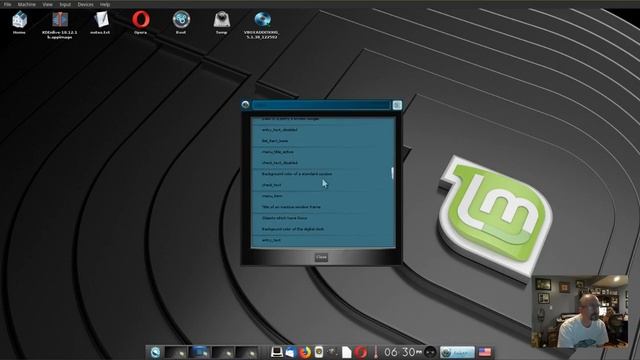640x360 pixels.
Task: Click the dialog's top-left round window icon
Action: [x=245, y=105]
